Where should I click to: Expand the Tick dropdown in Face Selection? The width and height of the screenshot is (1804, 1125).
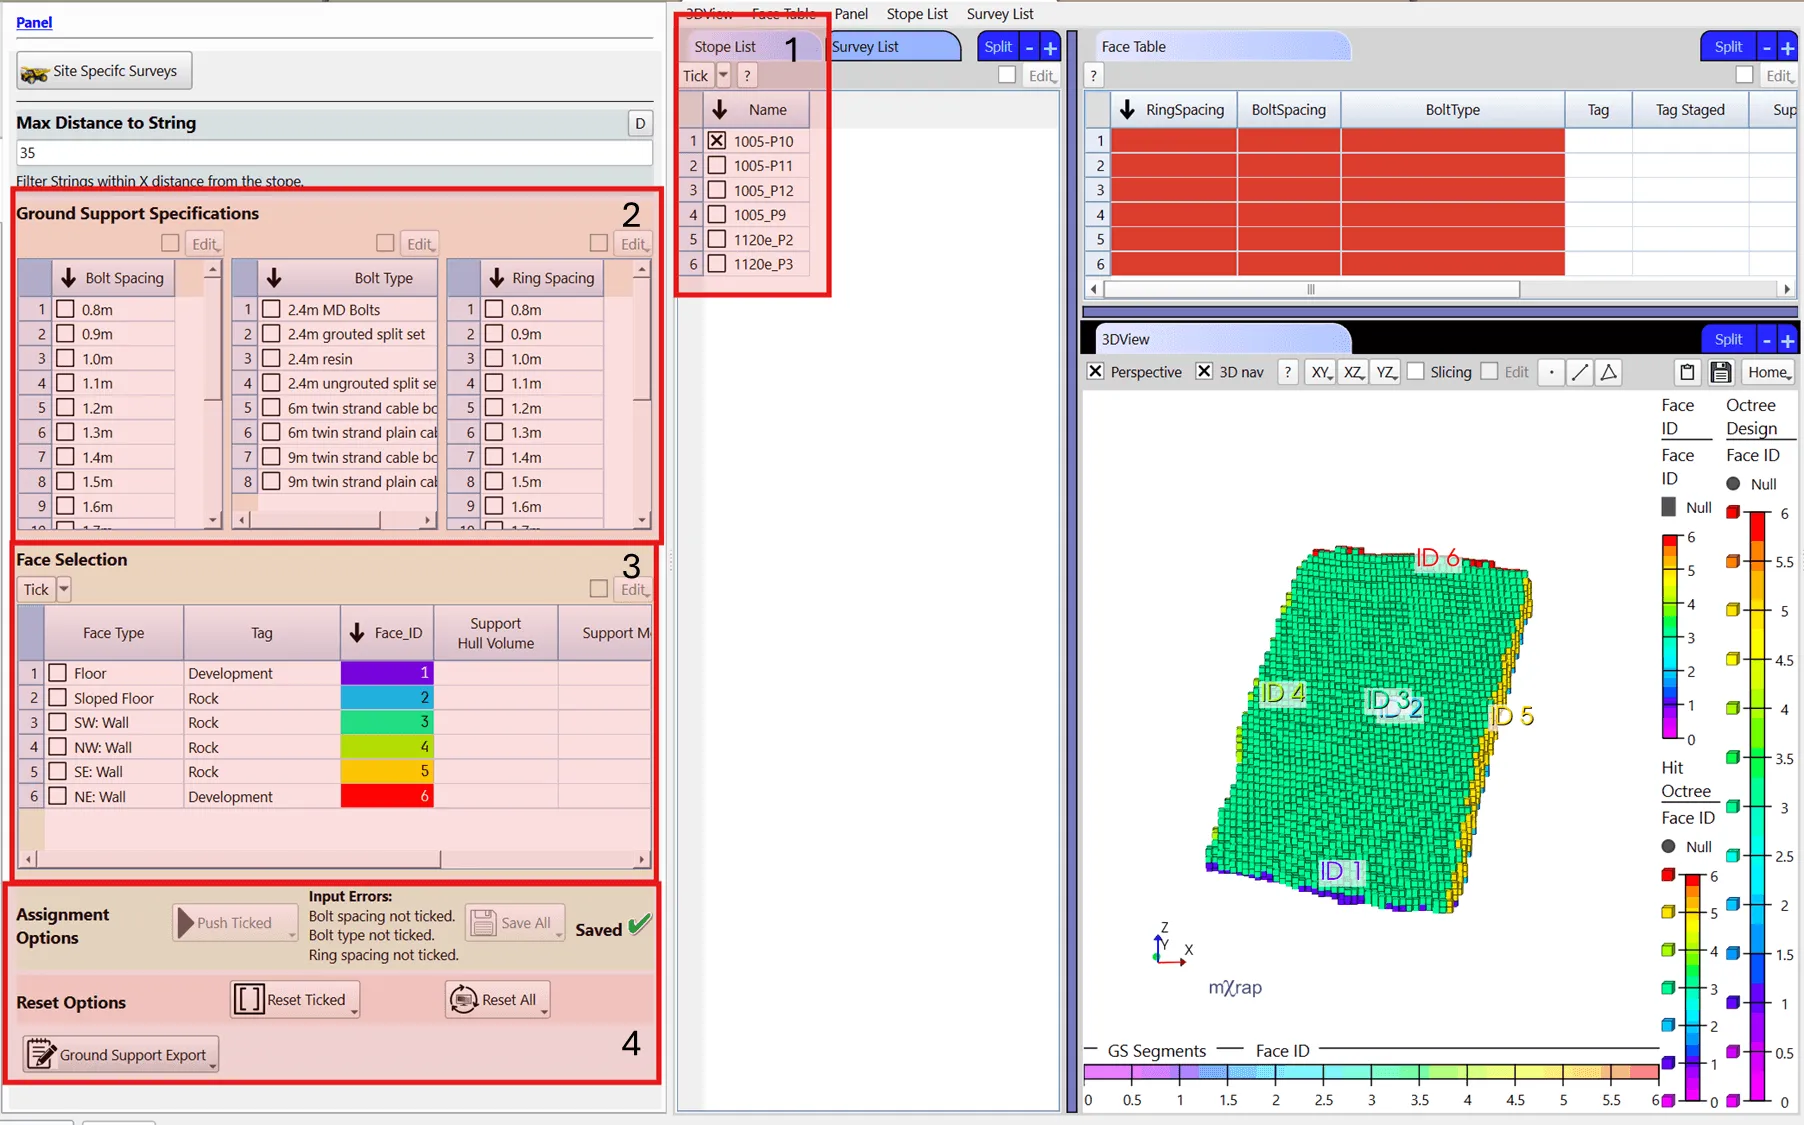point(64,589)
